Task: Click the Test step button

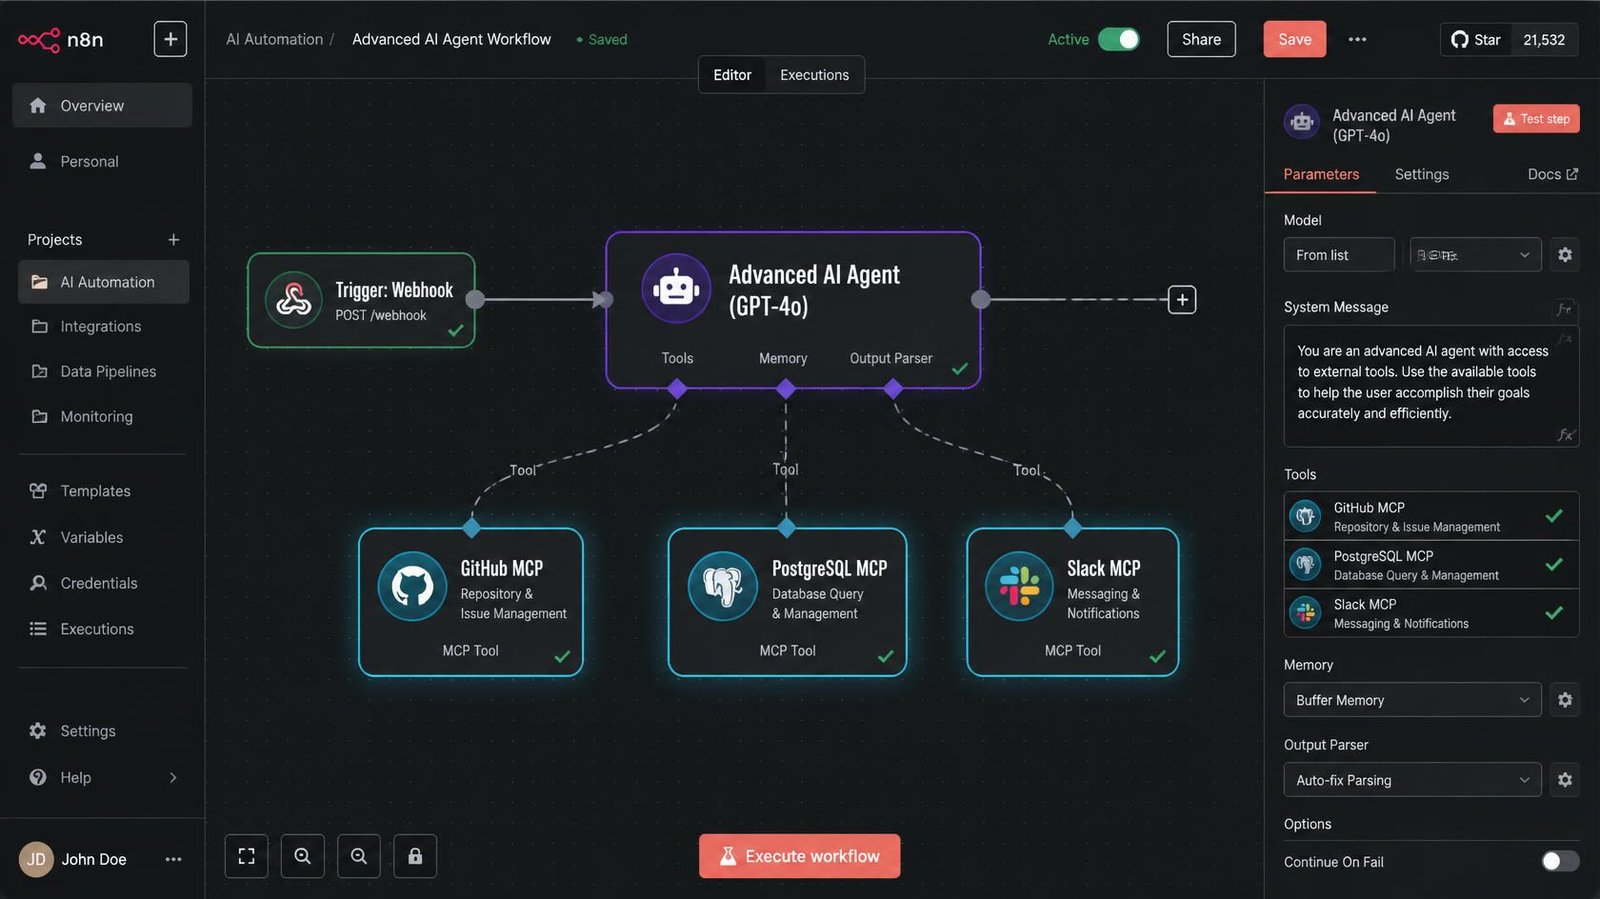Action: [1536, 118]
